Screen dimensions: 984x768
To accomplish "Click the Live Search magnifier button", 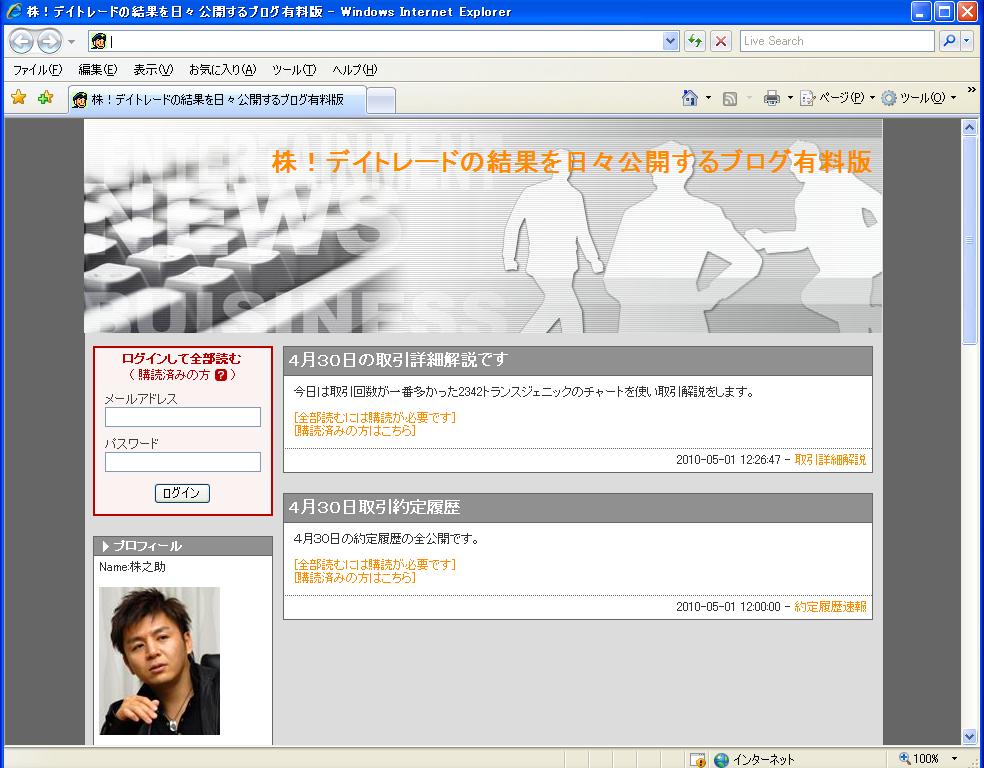I will click(949, 41).
